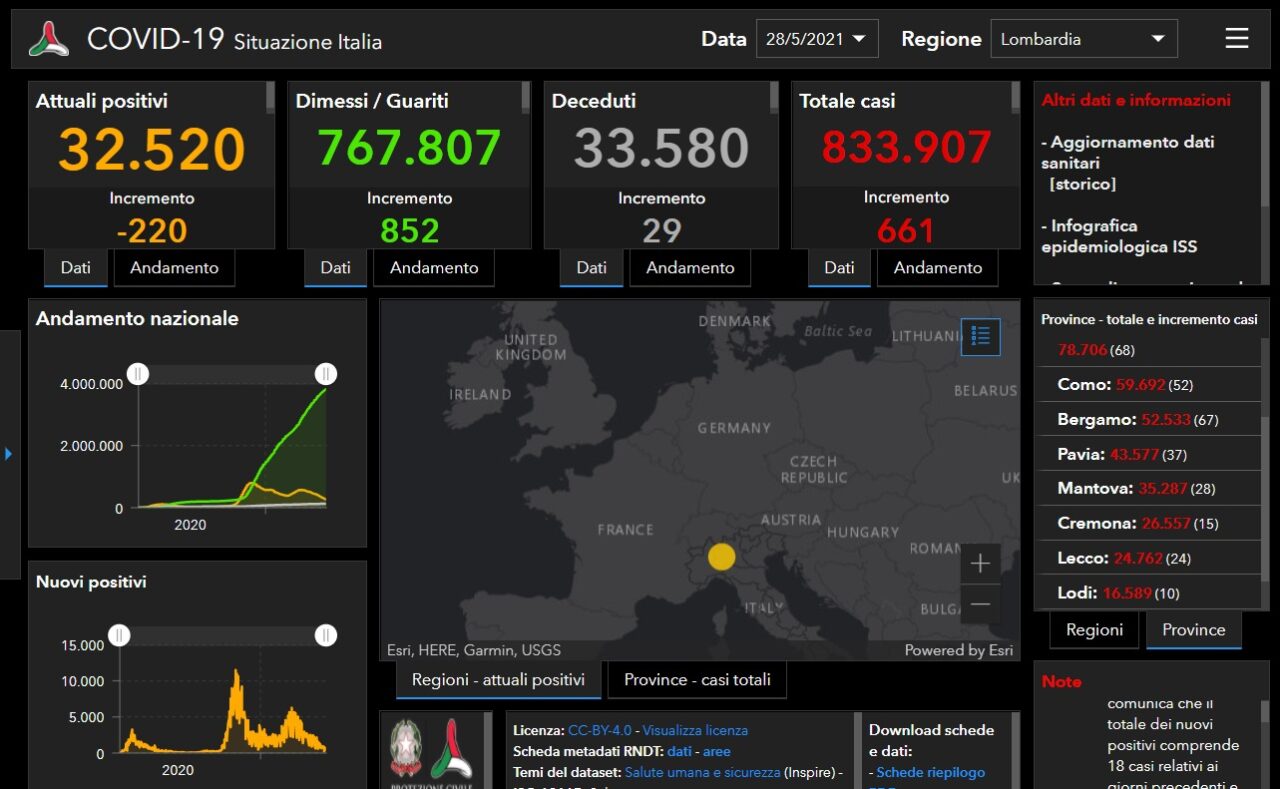
Task: Open the CC-BY-4.0 license link
Action: tap(599, 730)
